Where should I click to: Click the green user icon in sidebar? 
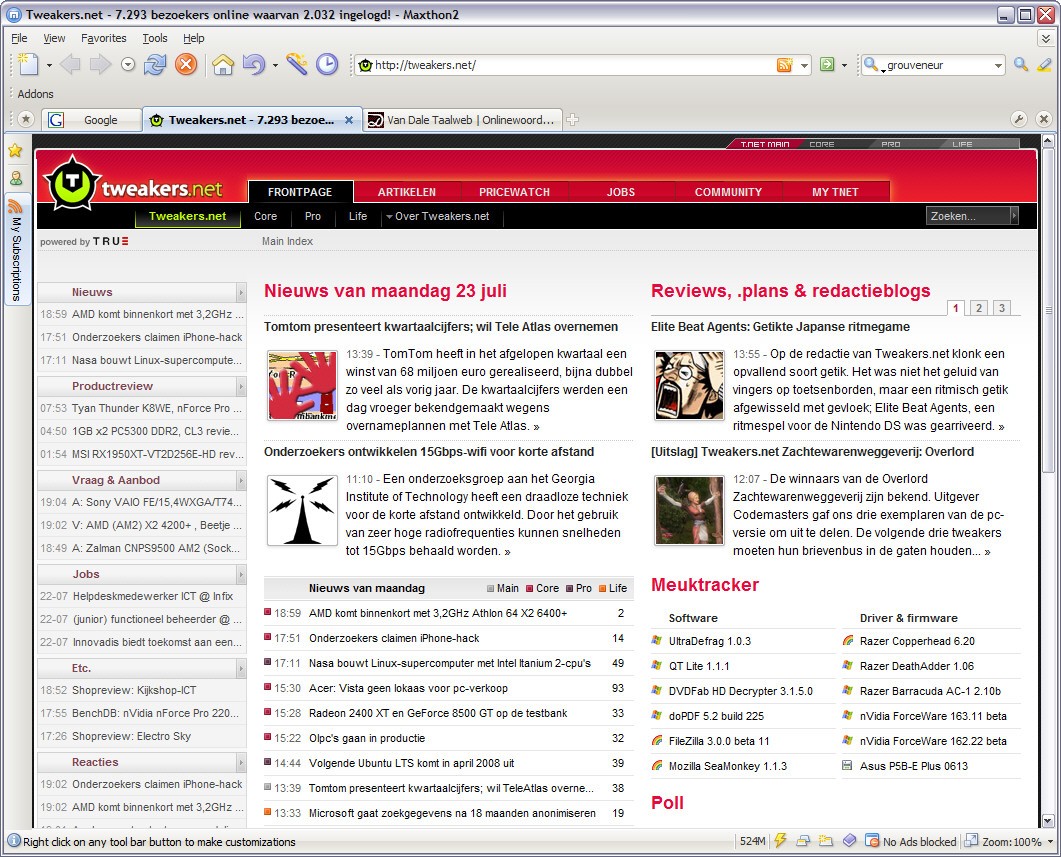pos(16,178)
